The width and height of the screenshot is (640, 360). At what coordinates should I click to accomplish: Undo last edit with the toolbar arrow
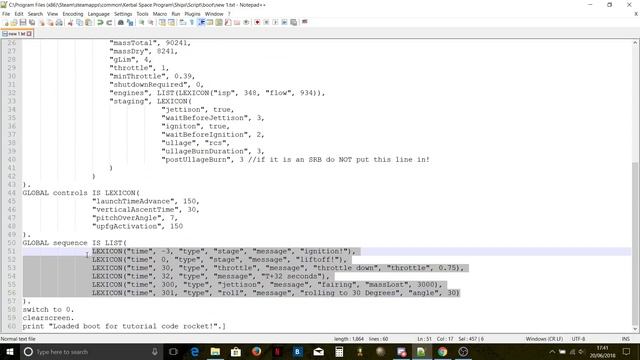click(100, 22)
